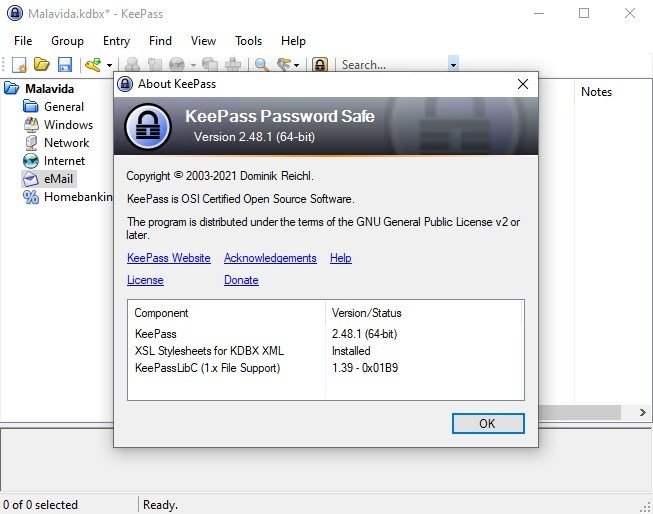
Task: Click the New database toolbar icon
Action: click(19, 65)
